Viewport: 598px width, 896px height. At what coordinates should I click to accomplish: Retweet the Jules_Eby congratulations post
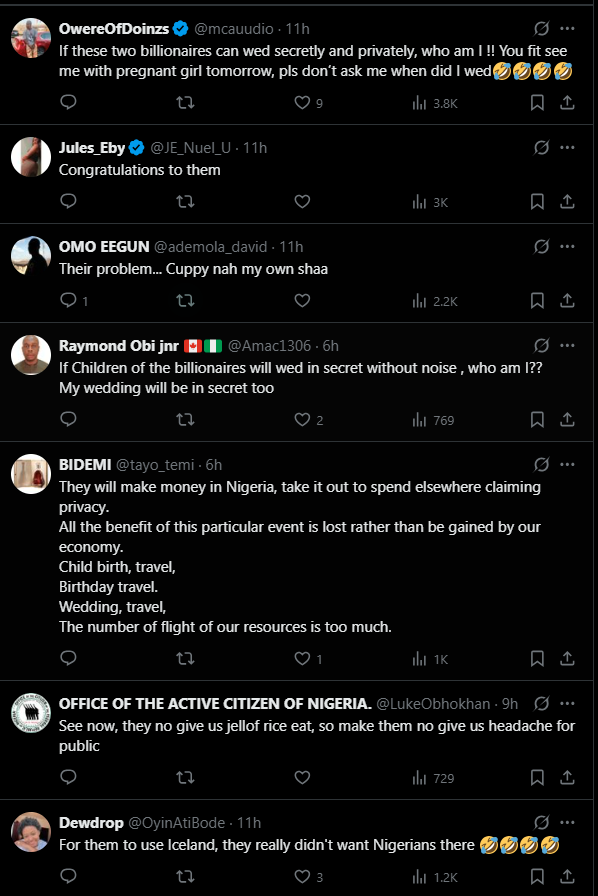(x=185, y=201)
